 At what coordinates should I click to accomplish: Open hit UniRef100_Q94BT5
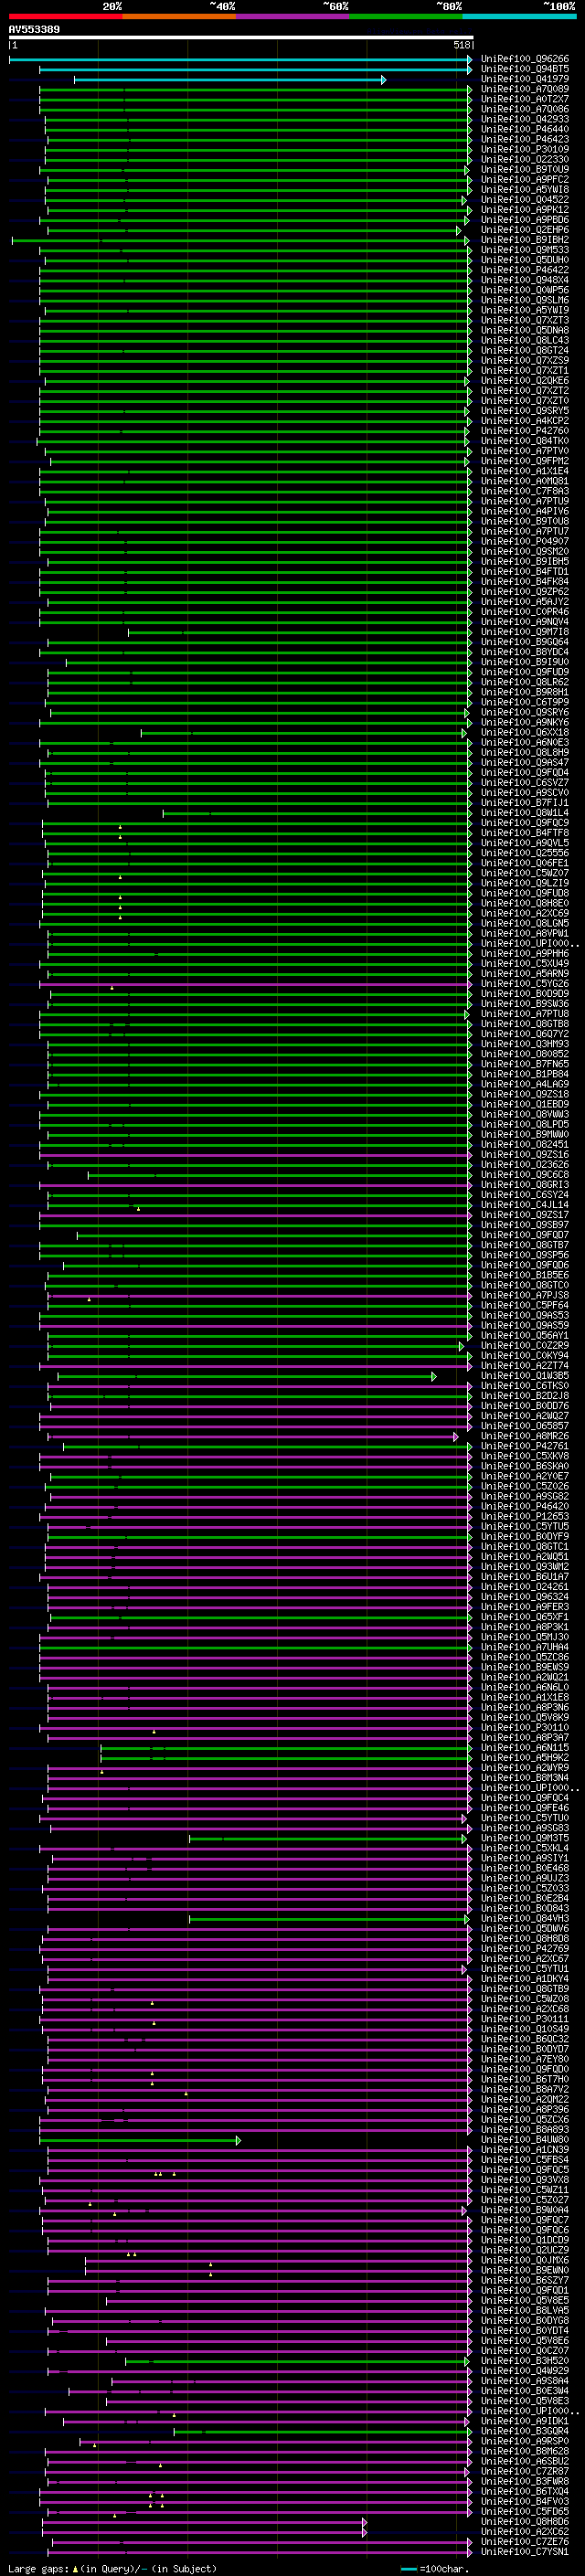[x=525, y=69]
